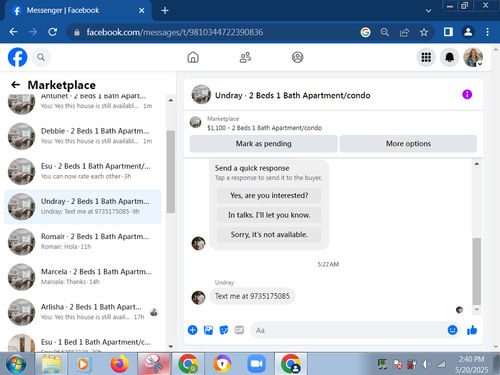500x375 pixels.
Task: Select the Messenger | Facebook tab
Action: [78, 11]
